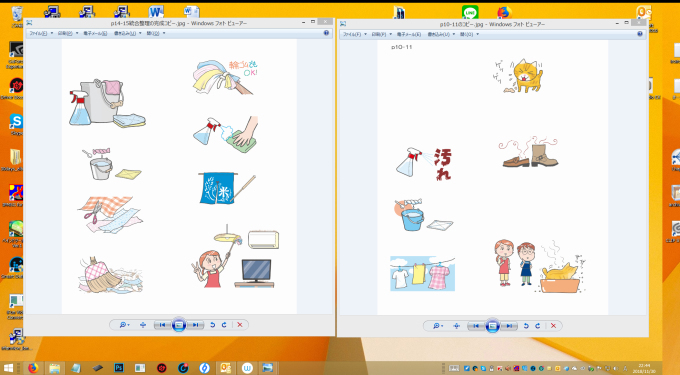This screenshot has width=680, height=375.
Task: Open File Explorer from the taskbar
Action: 54,368
